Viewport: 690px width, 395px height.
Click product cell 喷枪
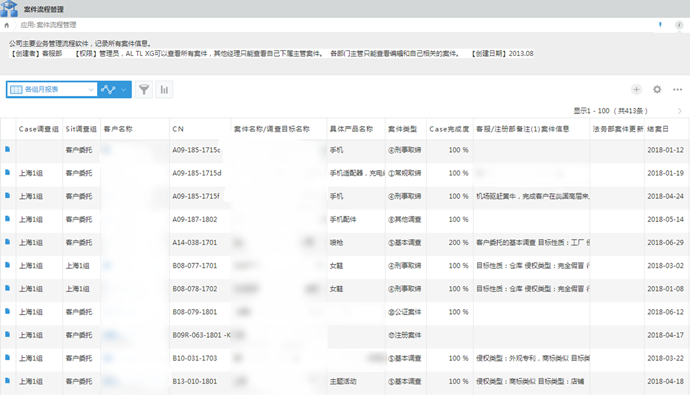[336, 242]
